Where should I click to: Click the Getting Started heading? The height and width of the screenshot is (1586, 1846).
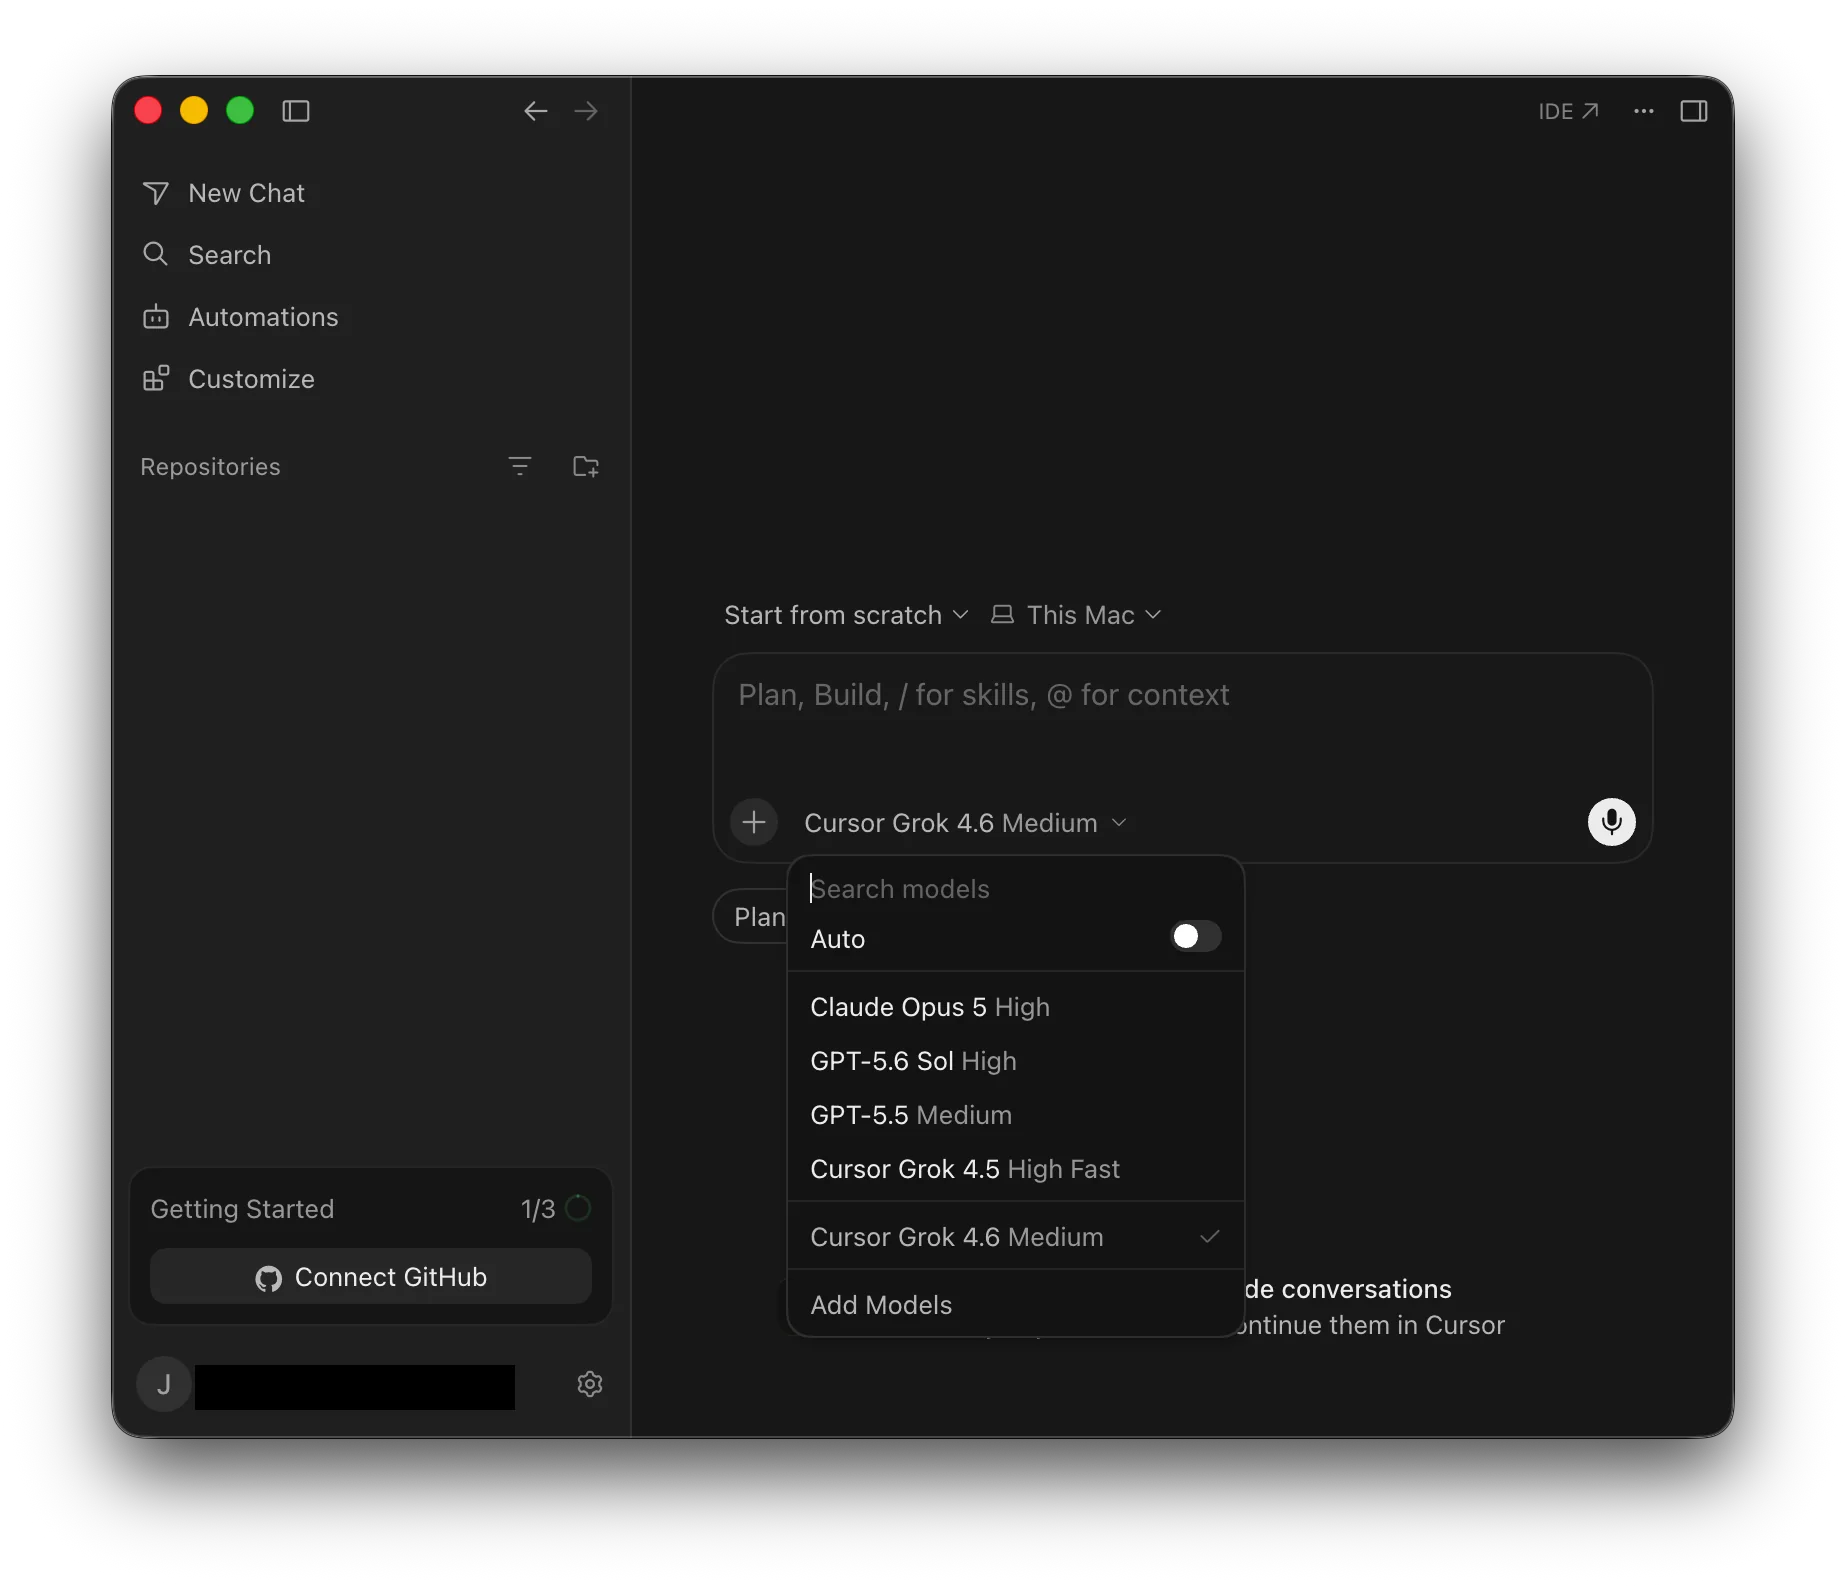[242, 1209]
